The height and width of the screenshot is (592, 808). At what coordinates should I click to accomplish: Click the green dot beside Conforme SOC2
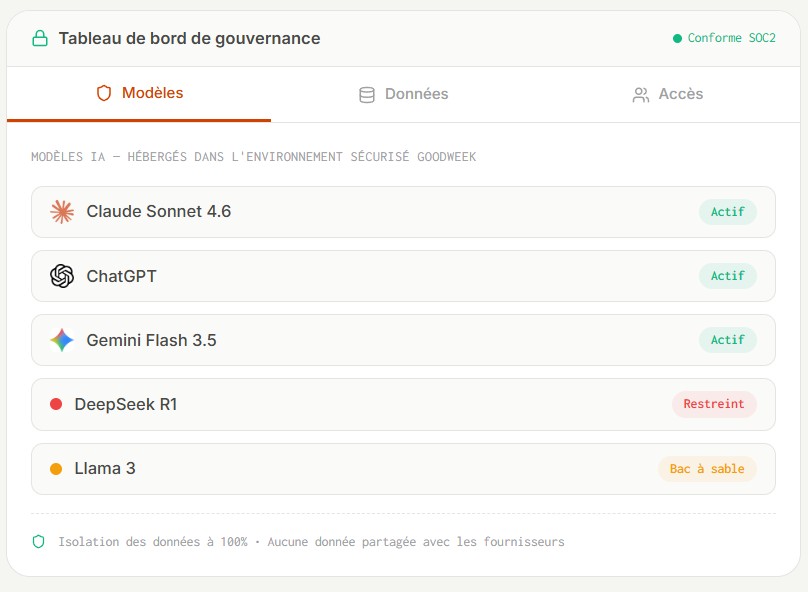tap(677, 38)
